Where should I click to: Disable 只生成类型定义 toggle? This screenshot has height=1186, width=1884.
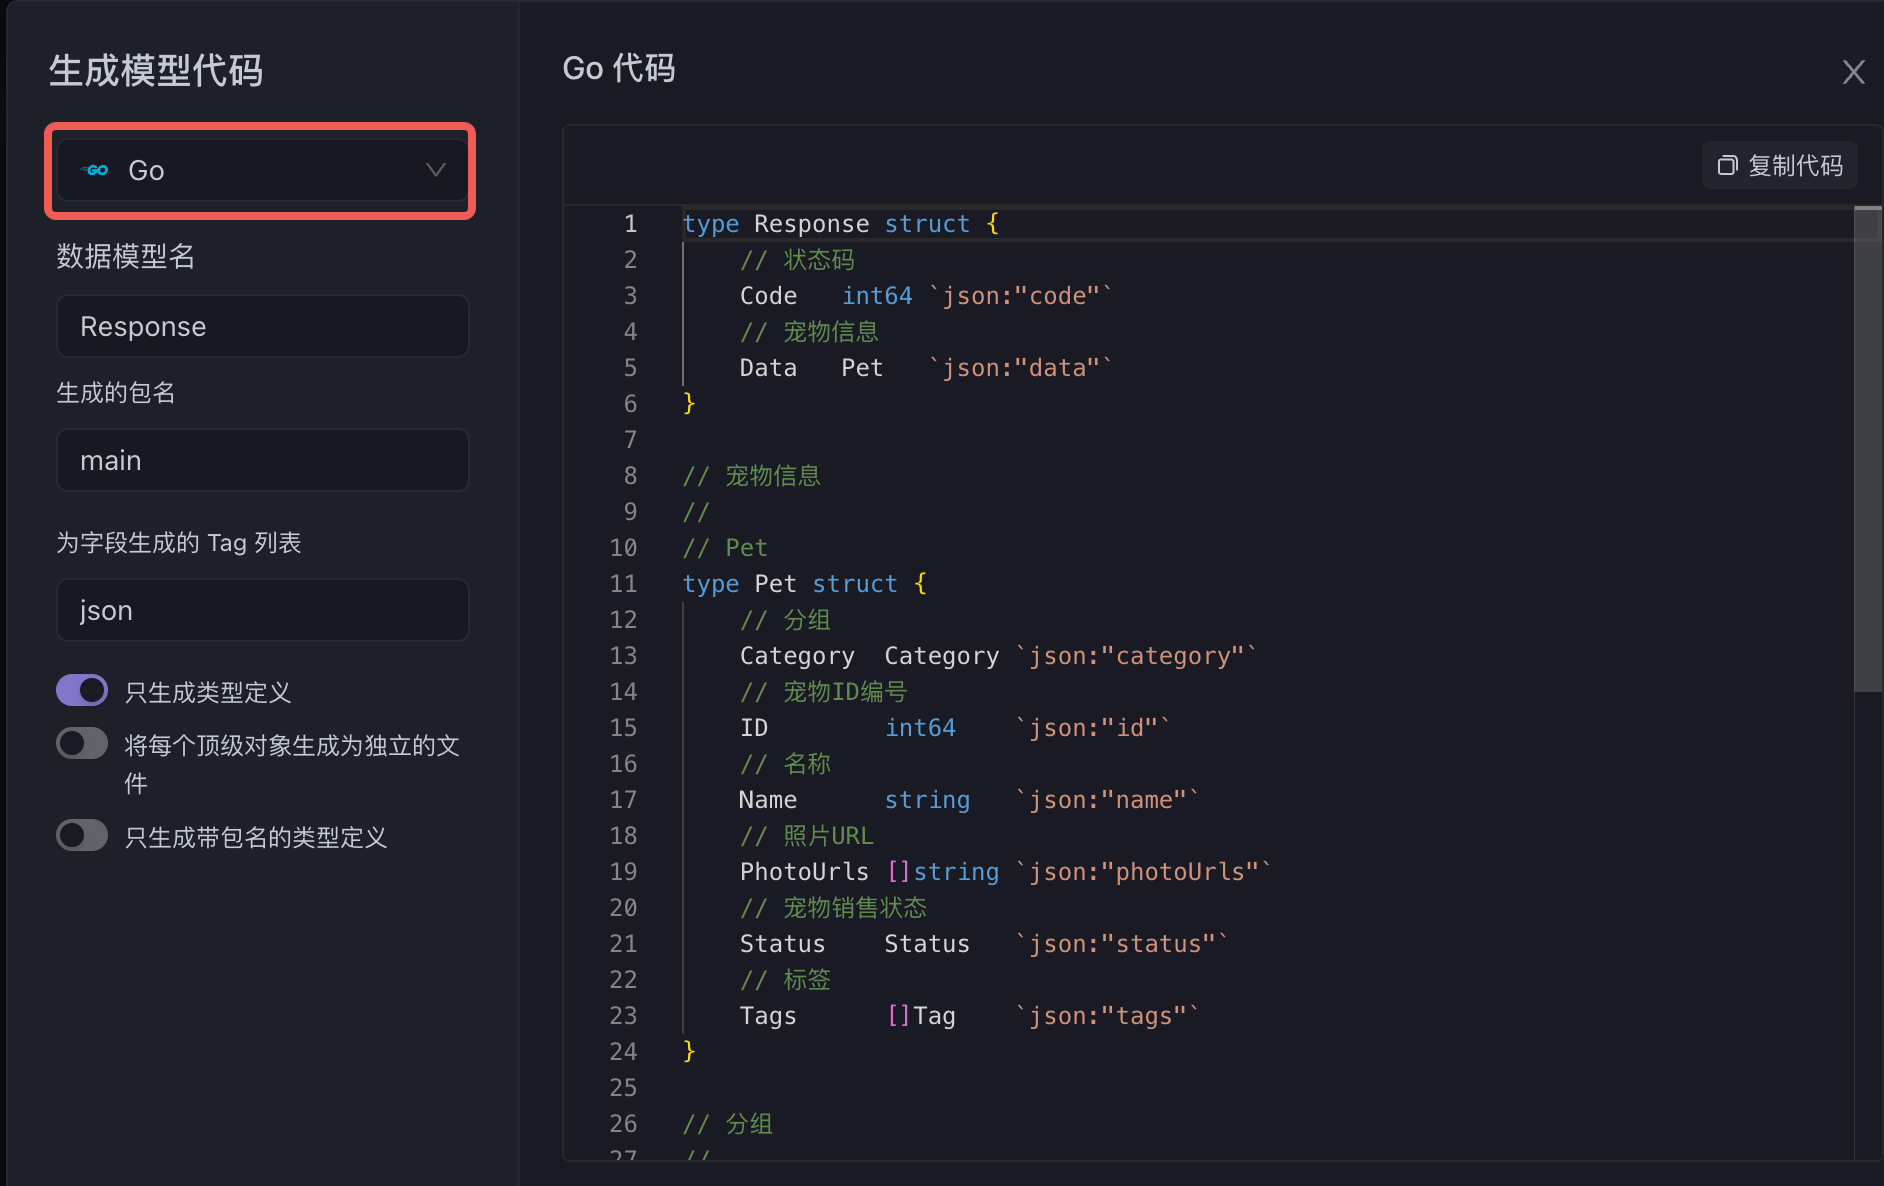(82, 690)
